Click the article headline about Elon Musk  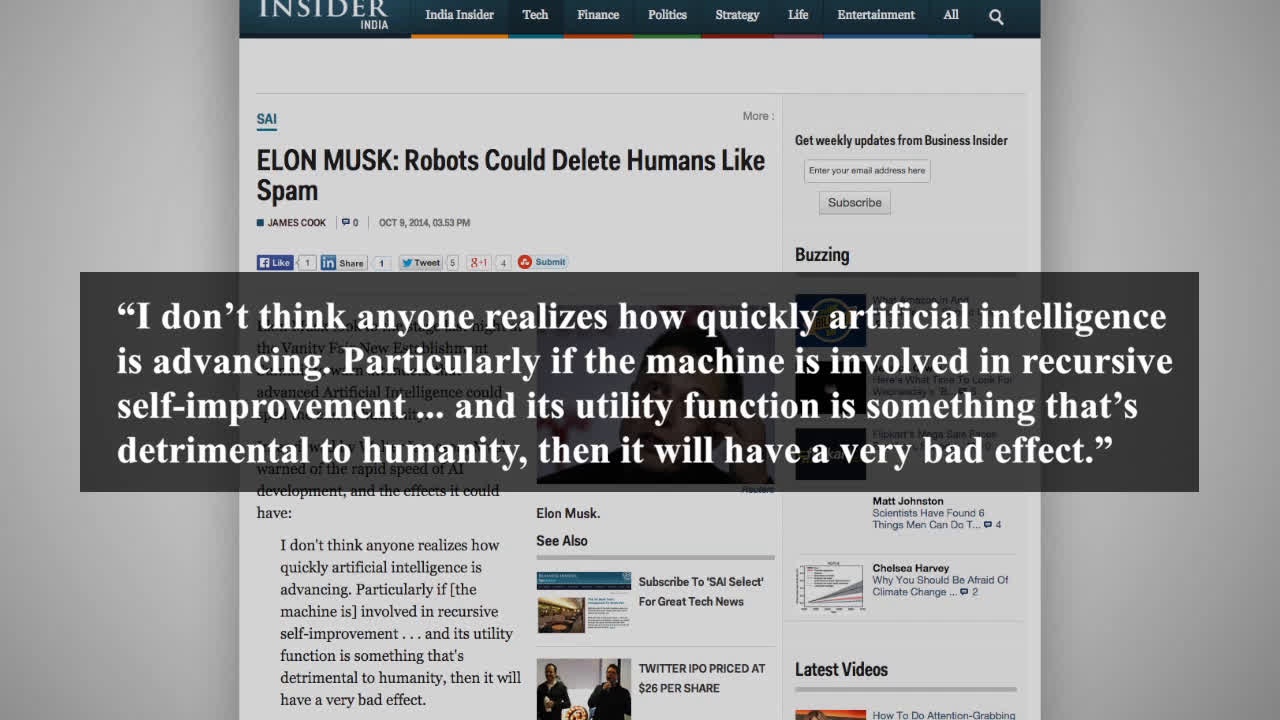(x=510, y=175)
